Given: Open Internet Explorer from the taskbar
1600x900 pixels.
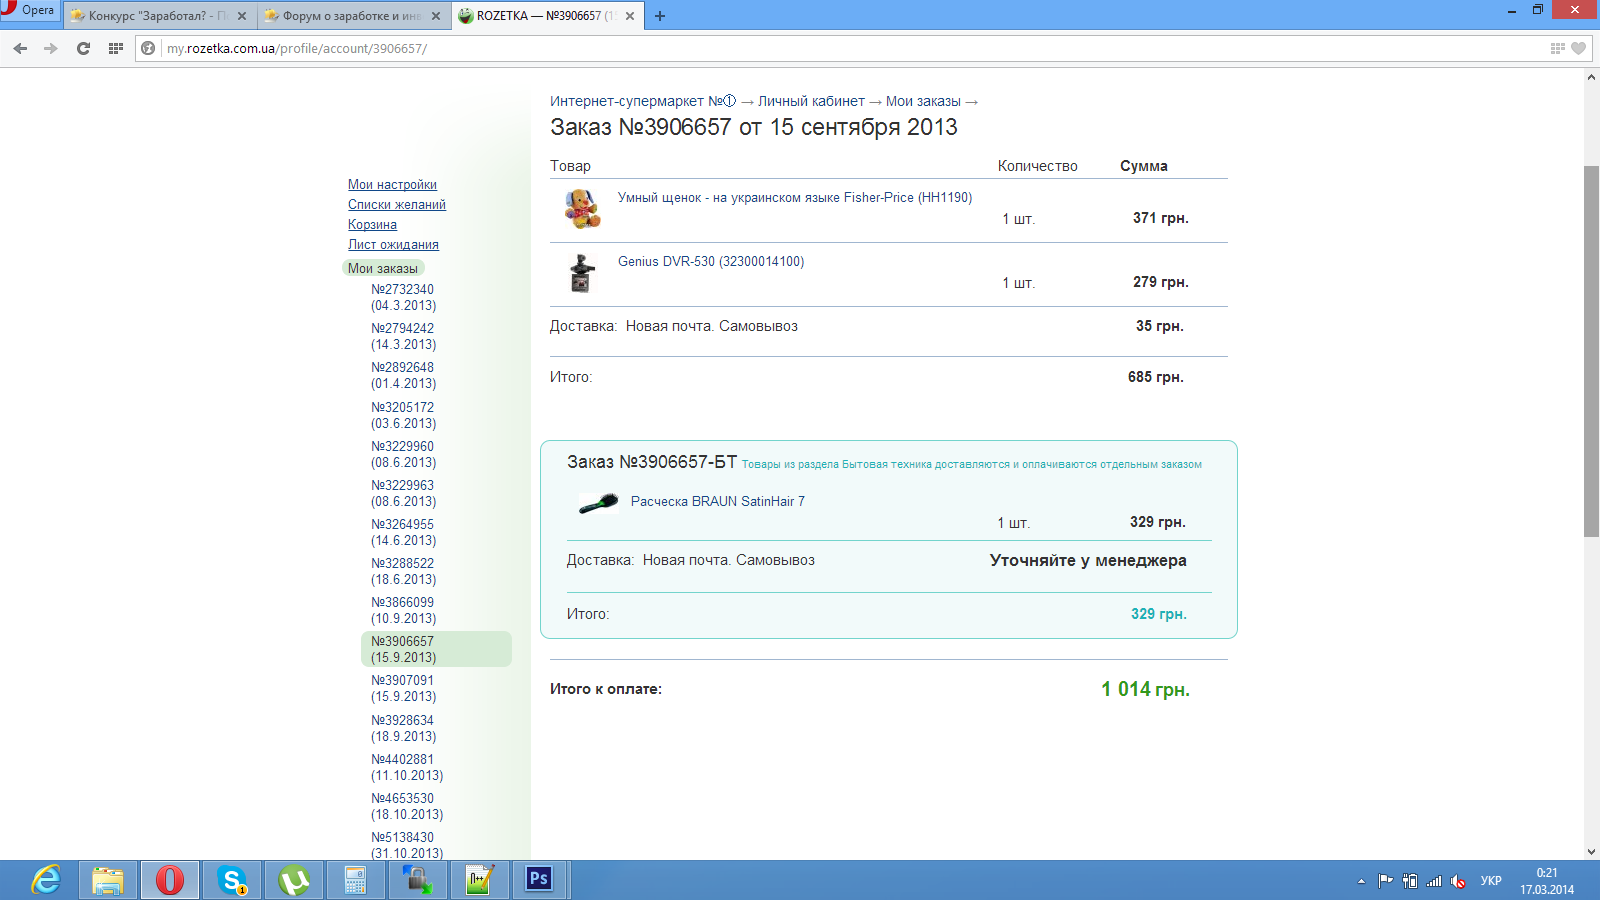Looking at the screenshot, I should [46, 880].
